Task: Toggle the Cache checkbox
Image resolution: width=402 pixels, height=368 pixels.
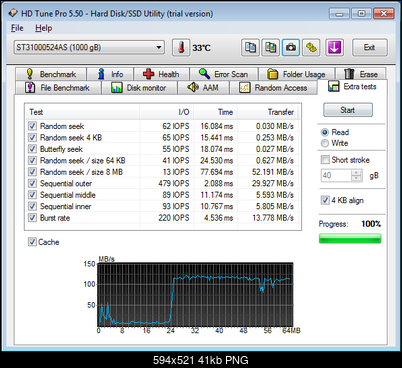Action: click(32, 242)
